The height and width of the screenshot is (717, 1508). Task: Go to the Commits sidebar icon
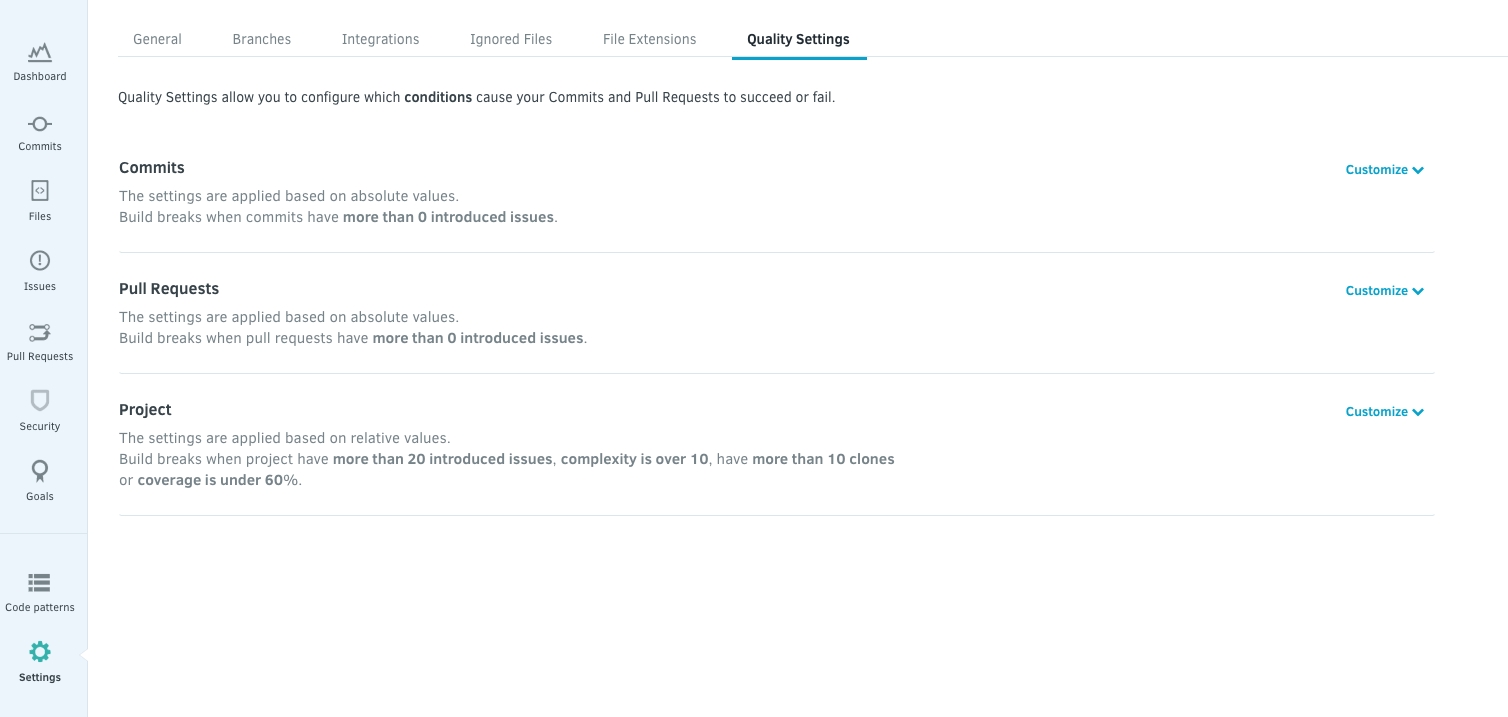coord(40,124)
